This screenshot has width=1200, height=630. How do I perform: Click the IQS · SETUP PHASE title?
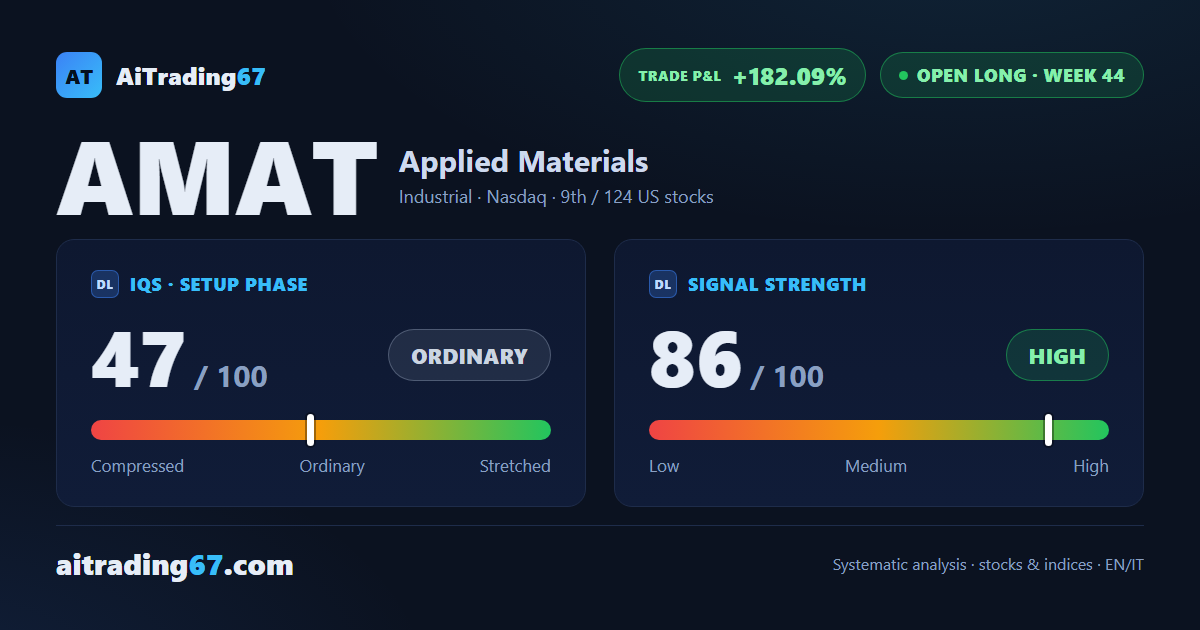tap(219, 284)
